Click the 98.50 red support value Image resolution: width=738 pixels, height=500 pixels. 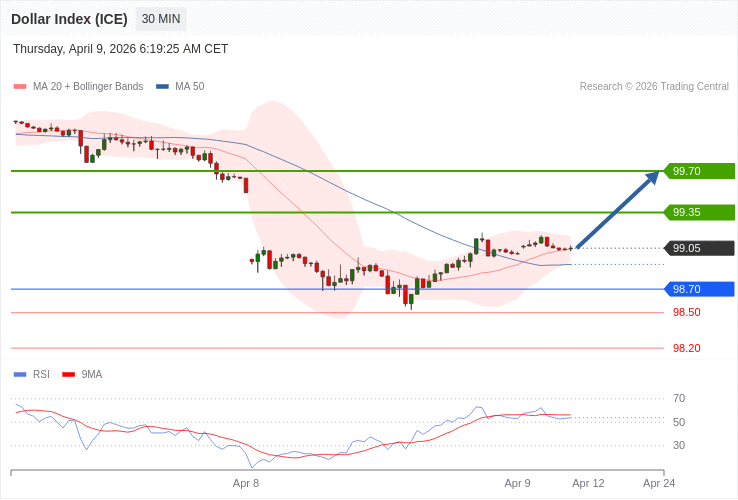(x=687, y=313)
